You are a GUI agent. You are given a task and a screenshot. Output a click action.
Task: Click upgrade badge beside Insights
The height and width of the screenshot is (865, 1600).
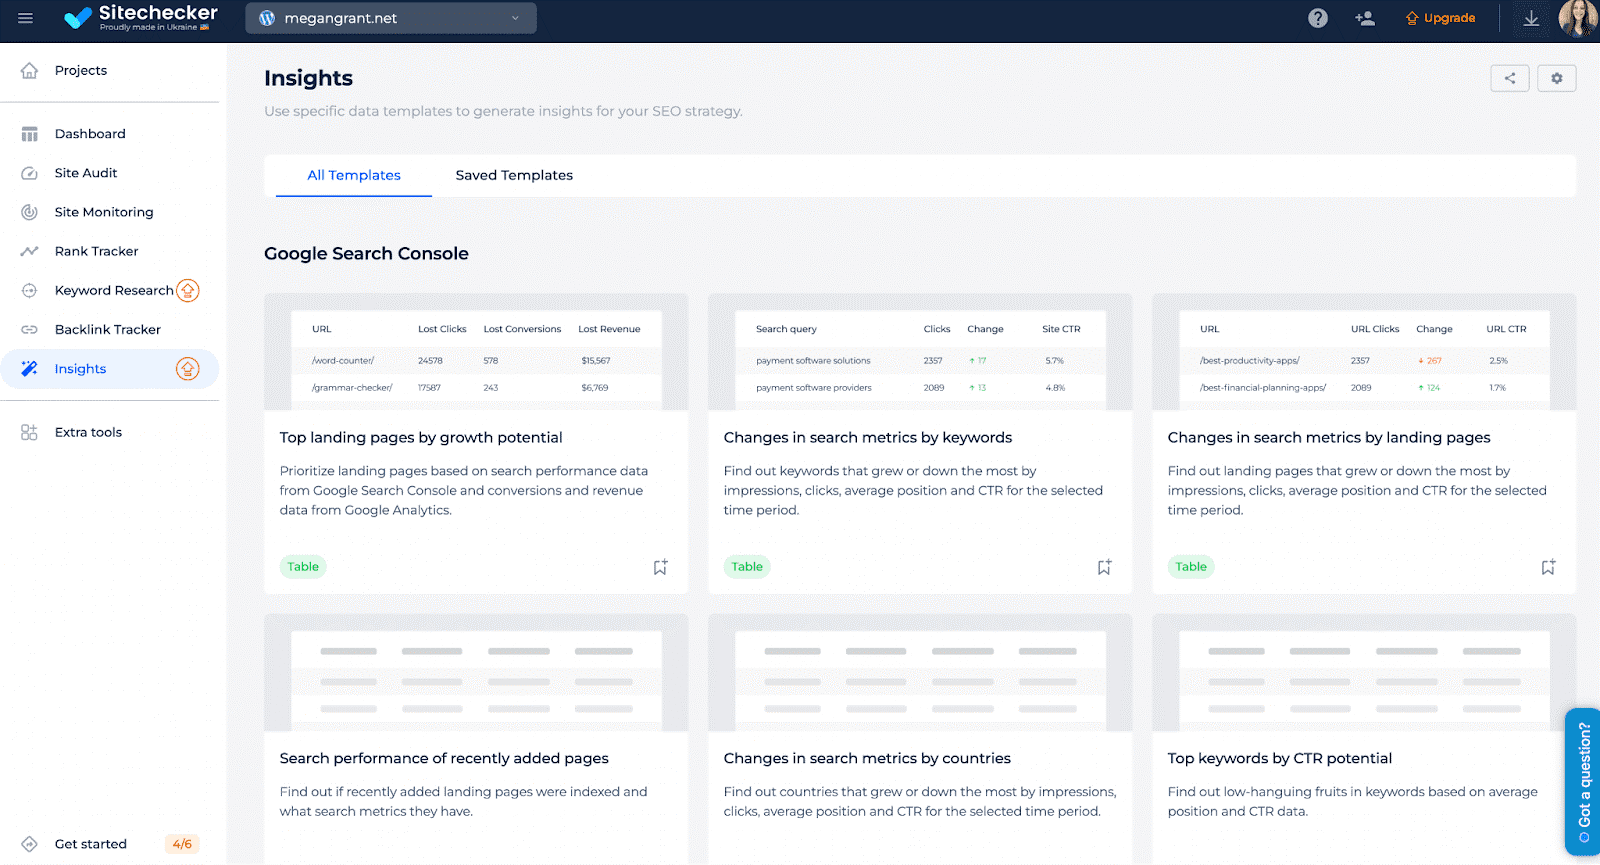(187, 369)
